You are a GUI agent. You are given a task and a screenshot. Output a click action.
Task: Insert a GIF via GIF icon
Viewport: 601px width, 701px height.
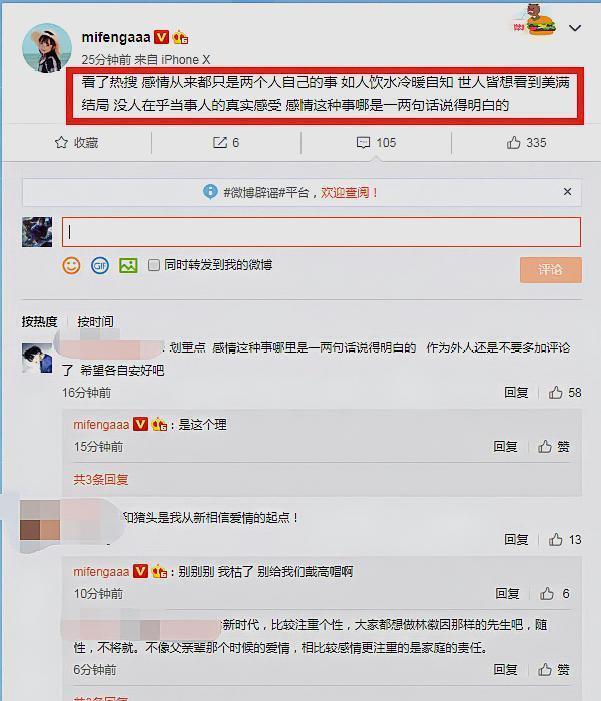[100, 266]
